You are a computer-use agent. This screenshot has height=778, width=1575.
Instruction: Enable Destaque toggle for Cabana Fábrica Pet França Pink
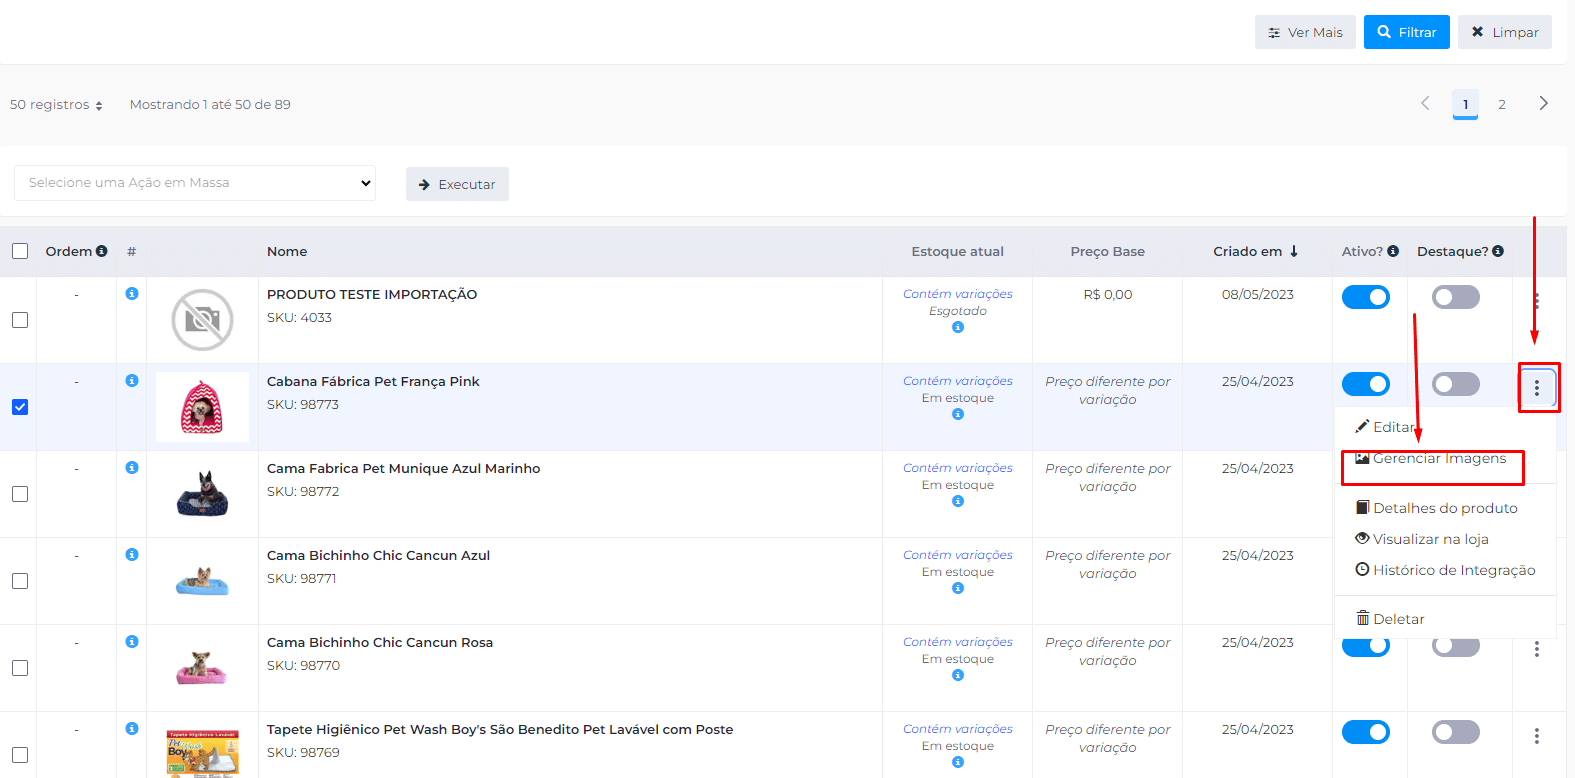(x=1455, y=384)
